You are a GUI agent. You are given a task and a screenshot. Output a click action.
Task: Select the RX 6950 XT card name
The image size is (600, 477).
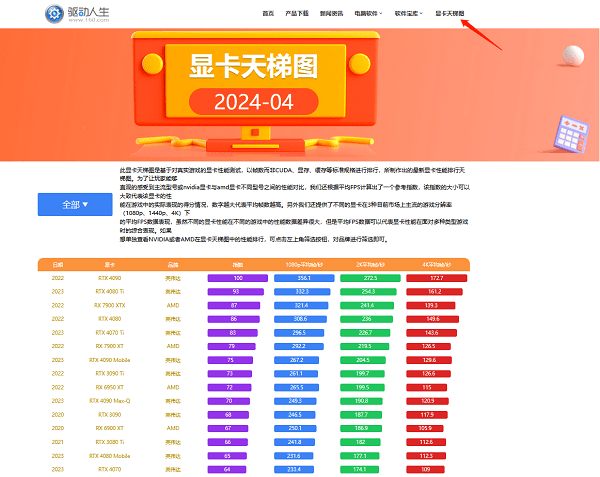tap(110, 387)
